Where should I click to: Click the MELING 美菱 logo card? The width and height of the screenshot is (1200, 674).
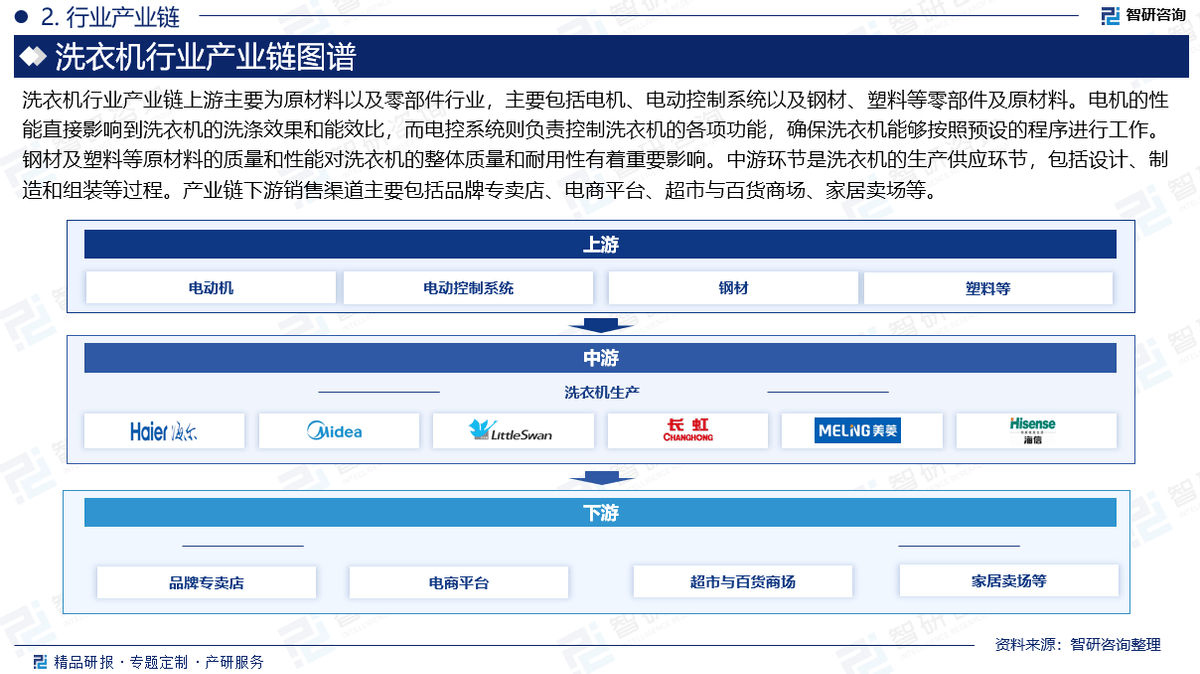(x=862, y=431)
